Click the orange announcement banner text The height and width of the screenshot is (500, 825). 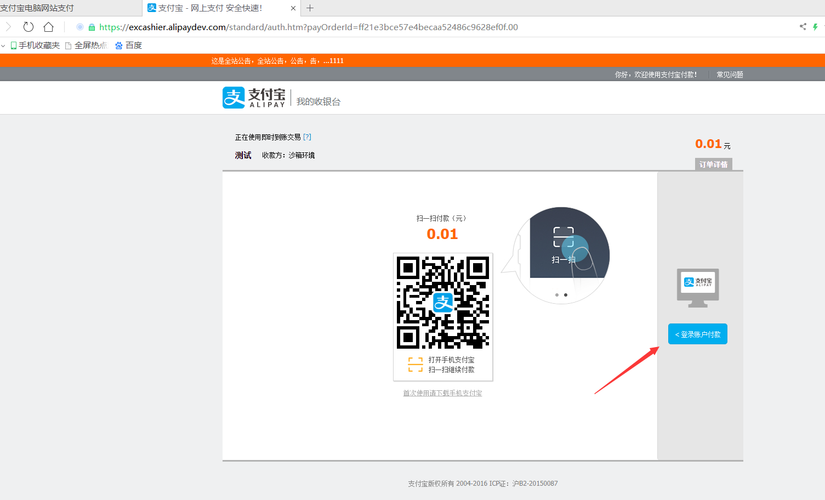[x=277, y=61]
